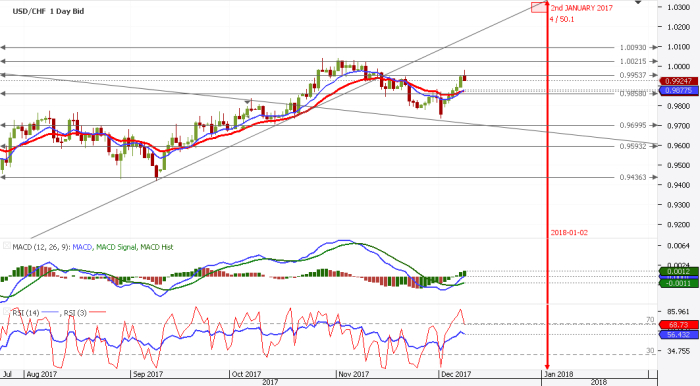Click the left arrow handle of the 0.94363 line
This screenshot has width=700, height=386.
(x=3, y=177)
